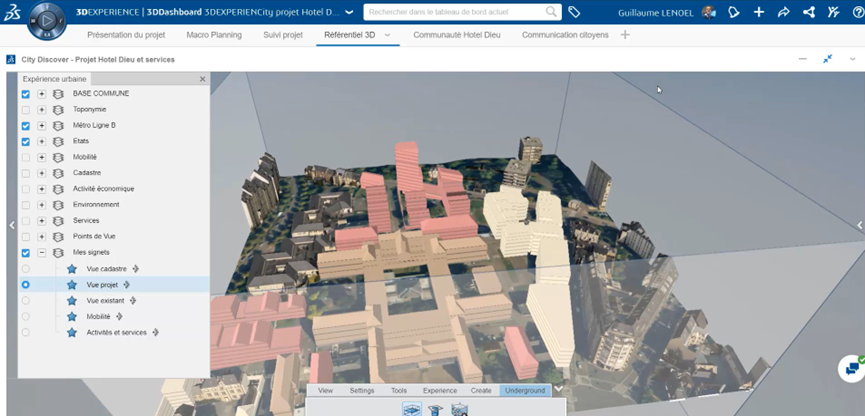This screenshot has height=416, width=865.
Task: Select the middle Underground funnel icon
Action: coord(435,410)
